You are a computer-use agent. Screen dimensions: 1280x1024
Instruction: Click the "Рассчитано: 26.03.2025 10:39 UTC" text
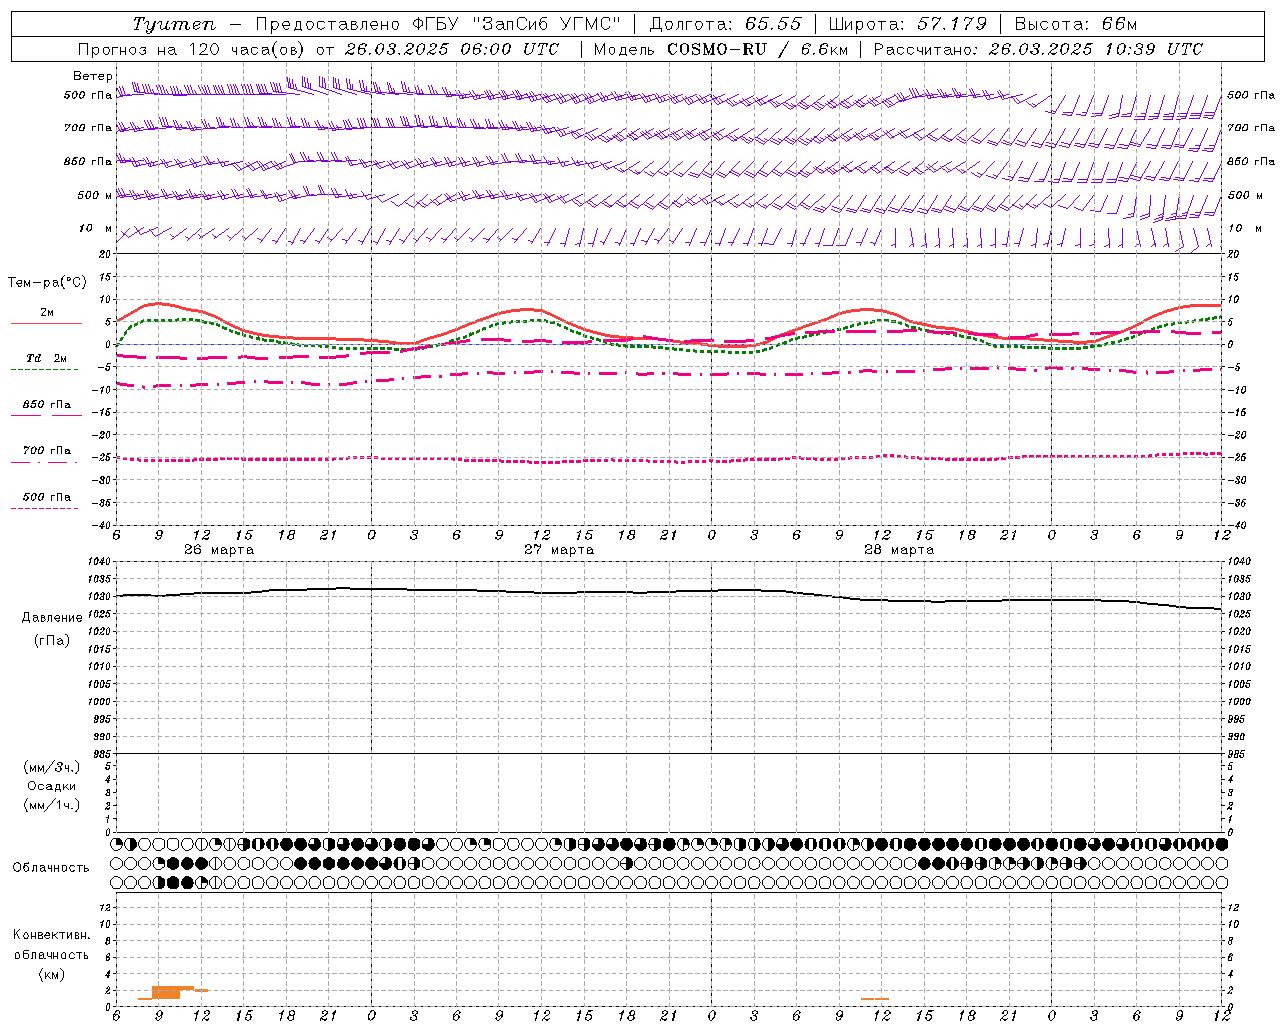point(1038,49)
